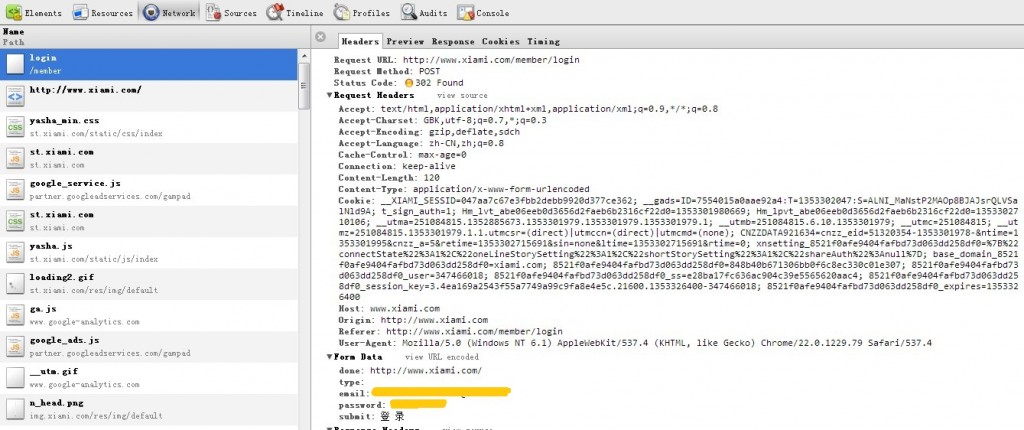Image resolution: width=1024 pixels, height=430 pixels.
Task: Open the Console panel
Action: pos(483,12)
